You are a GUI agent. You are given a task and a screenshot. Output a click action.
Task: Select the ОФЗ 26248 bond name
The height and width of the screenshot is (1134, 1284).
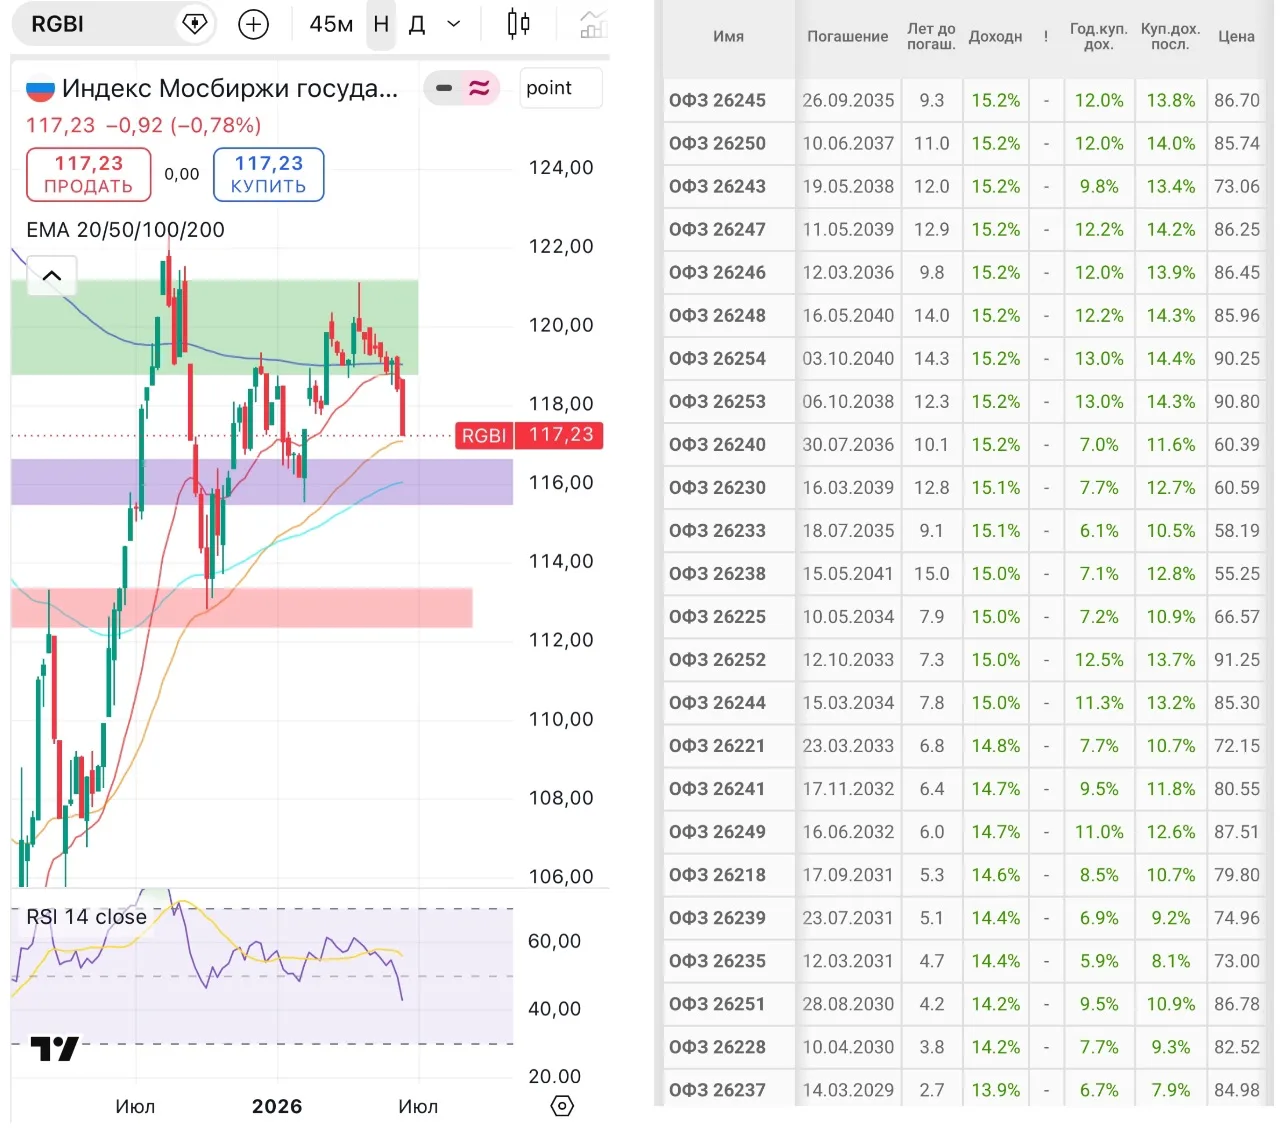pyautogui.click(x=717, y=316)
